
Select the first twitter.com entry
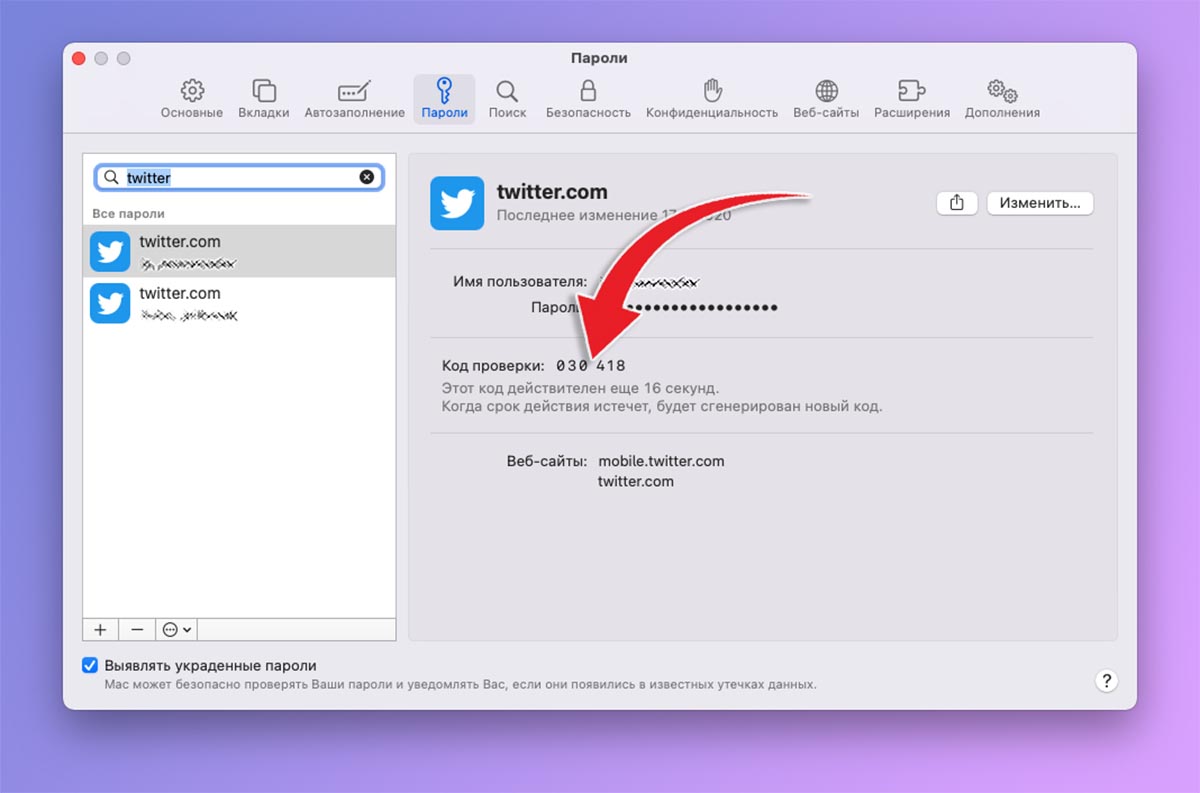pos(239,251)
